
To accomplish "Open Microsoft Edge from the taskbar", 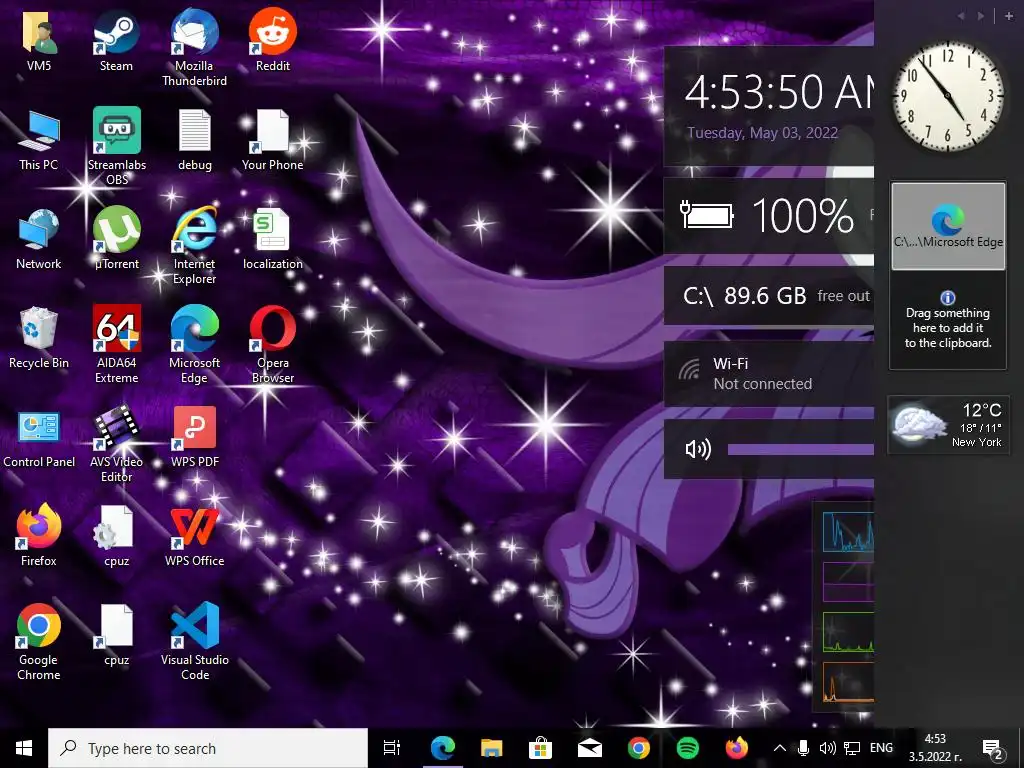I will click(x=443, y=748).
